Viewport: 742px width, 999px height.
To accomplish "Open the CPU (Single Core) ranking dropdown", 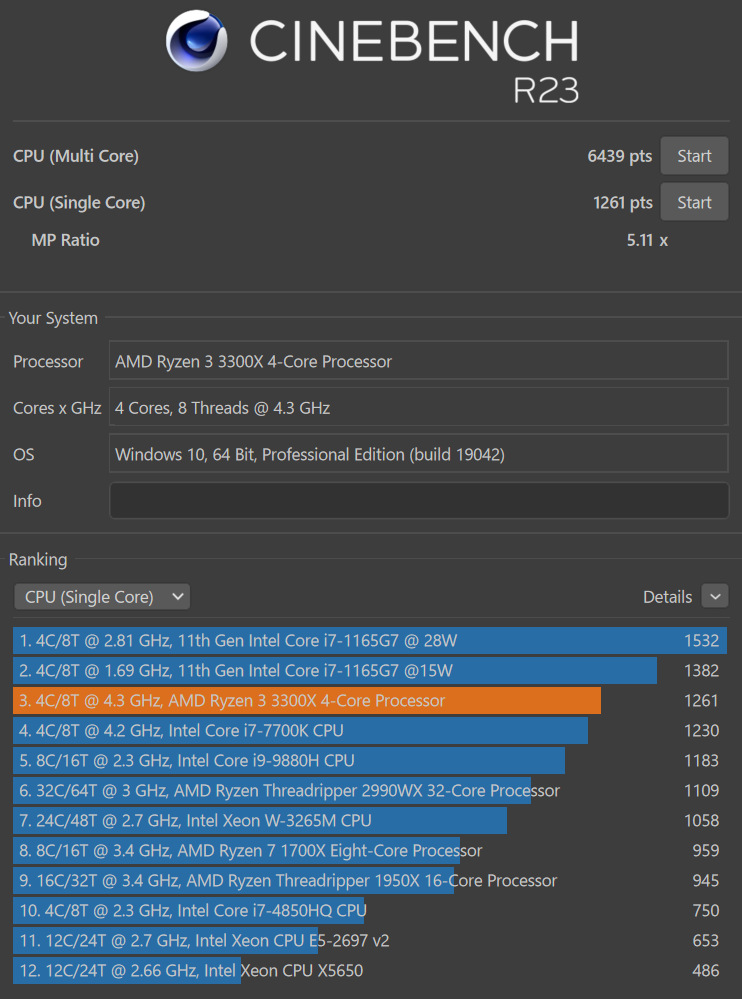I will 102,597.
